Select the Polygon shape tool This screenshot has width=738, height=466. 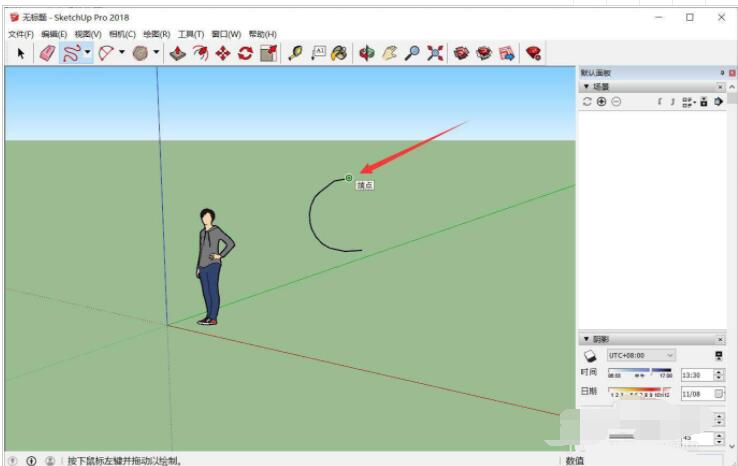click(x=140, y=53)
